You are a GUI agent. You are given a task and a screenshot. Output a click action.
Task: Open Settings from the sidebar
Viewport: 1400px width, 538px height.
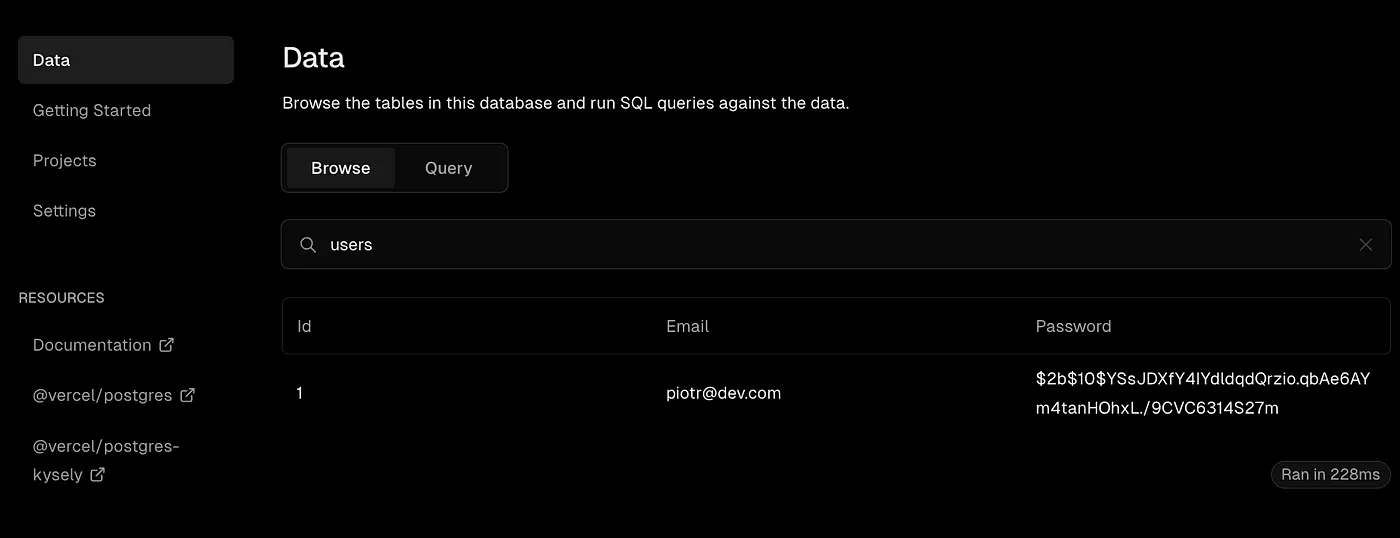tap(64, 211)
